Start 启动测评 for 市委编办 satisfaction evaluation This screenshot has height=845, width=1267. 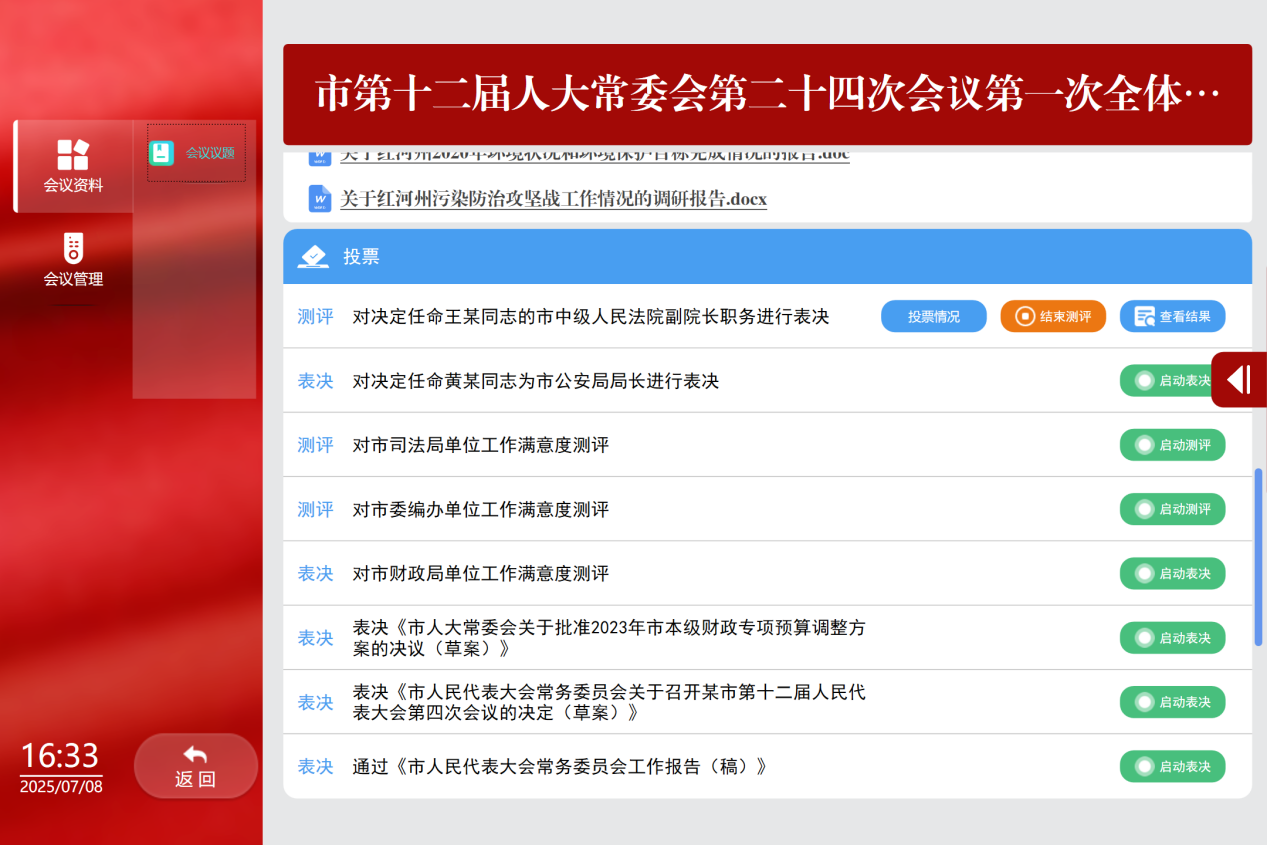[x=1172, y=509]
